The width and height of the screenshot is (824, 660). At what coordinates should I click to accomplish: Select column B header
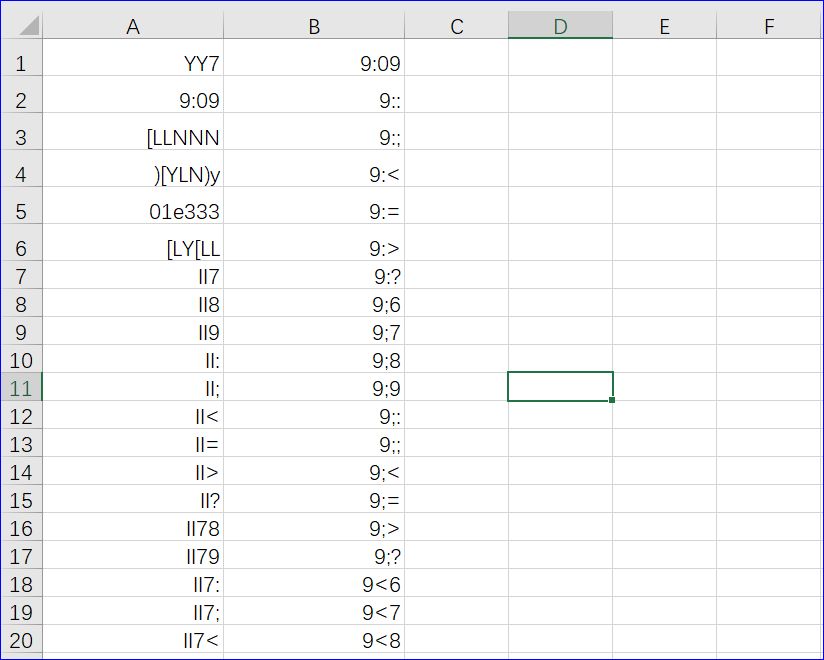314,26
